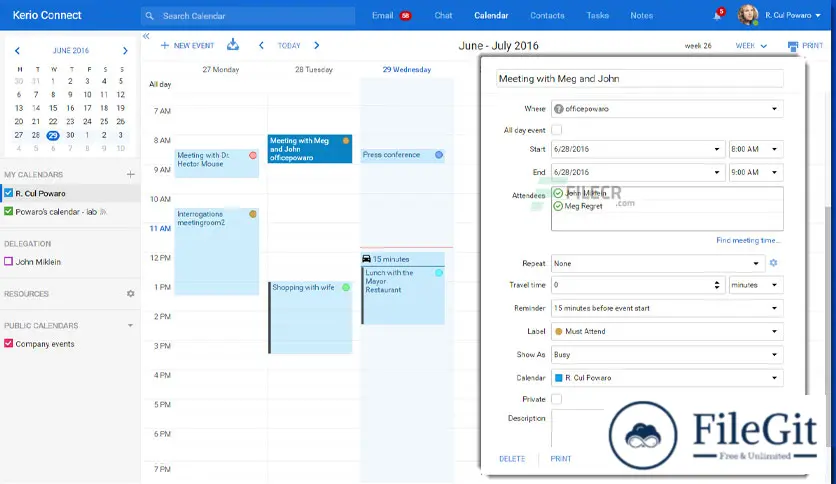Show previous month in mini calendar
Viewport: 836px width, 484px height.
(17, 51)
